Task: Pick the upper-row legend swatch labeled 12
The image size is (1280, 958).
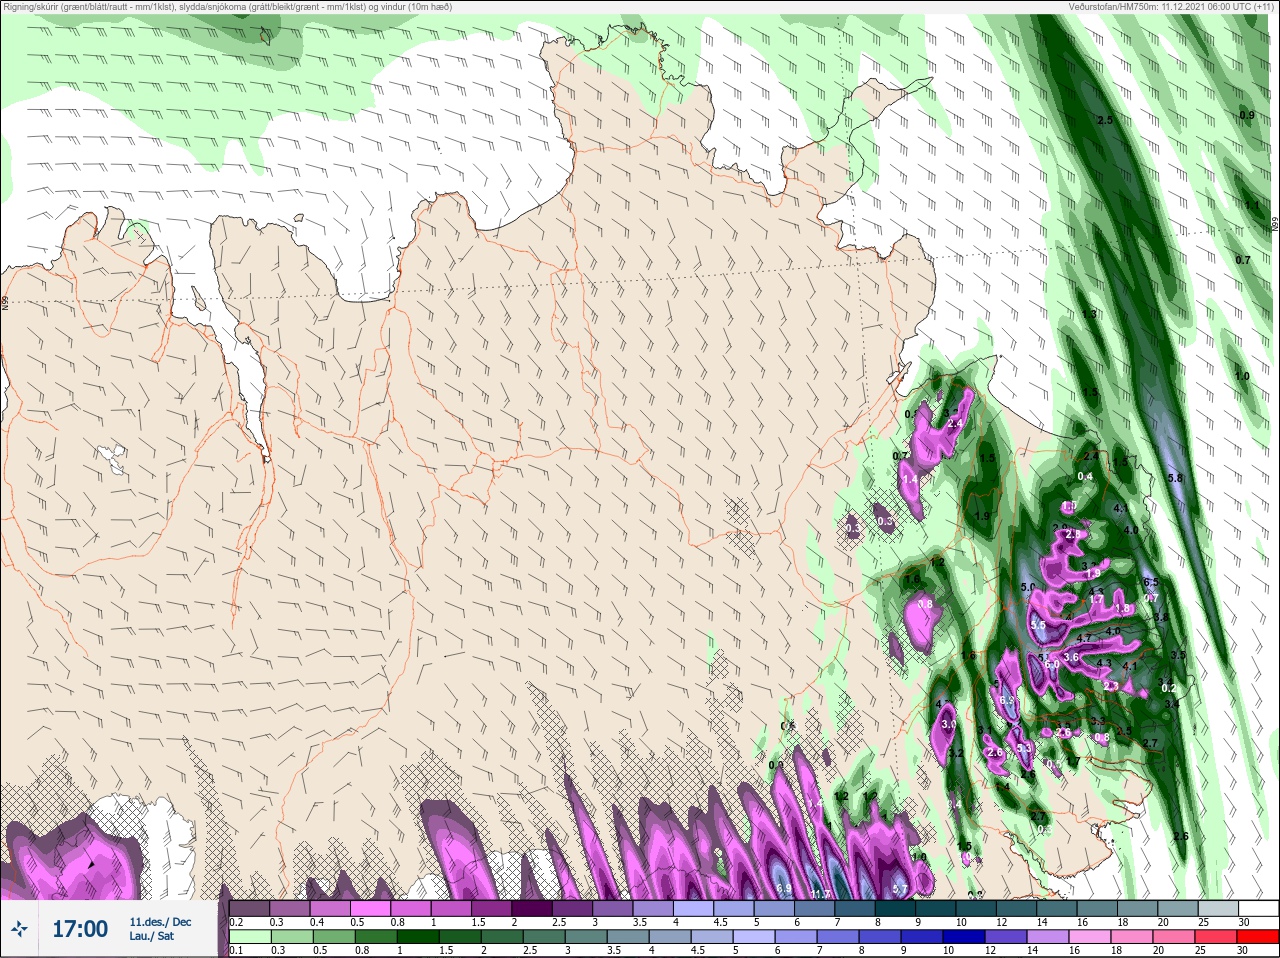Action: 1016,908
